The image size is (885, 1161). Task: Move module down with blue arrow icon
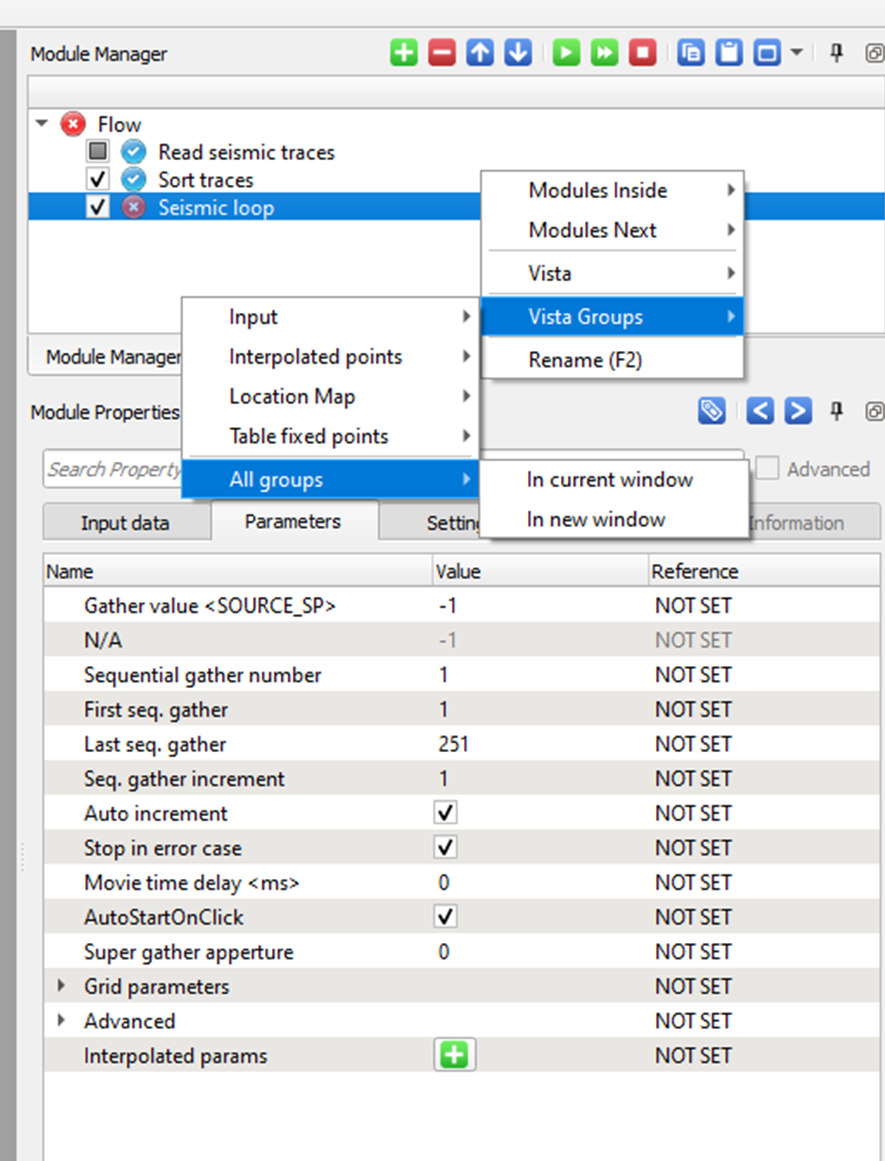point(518,53)
